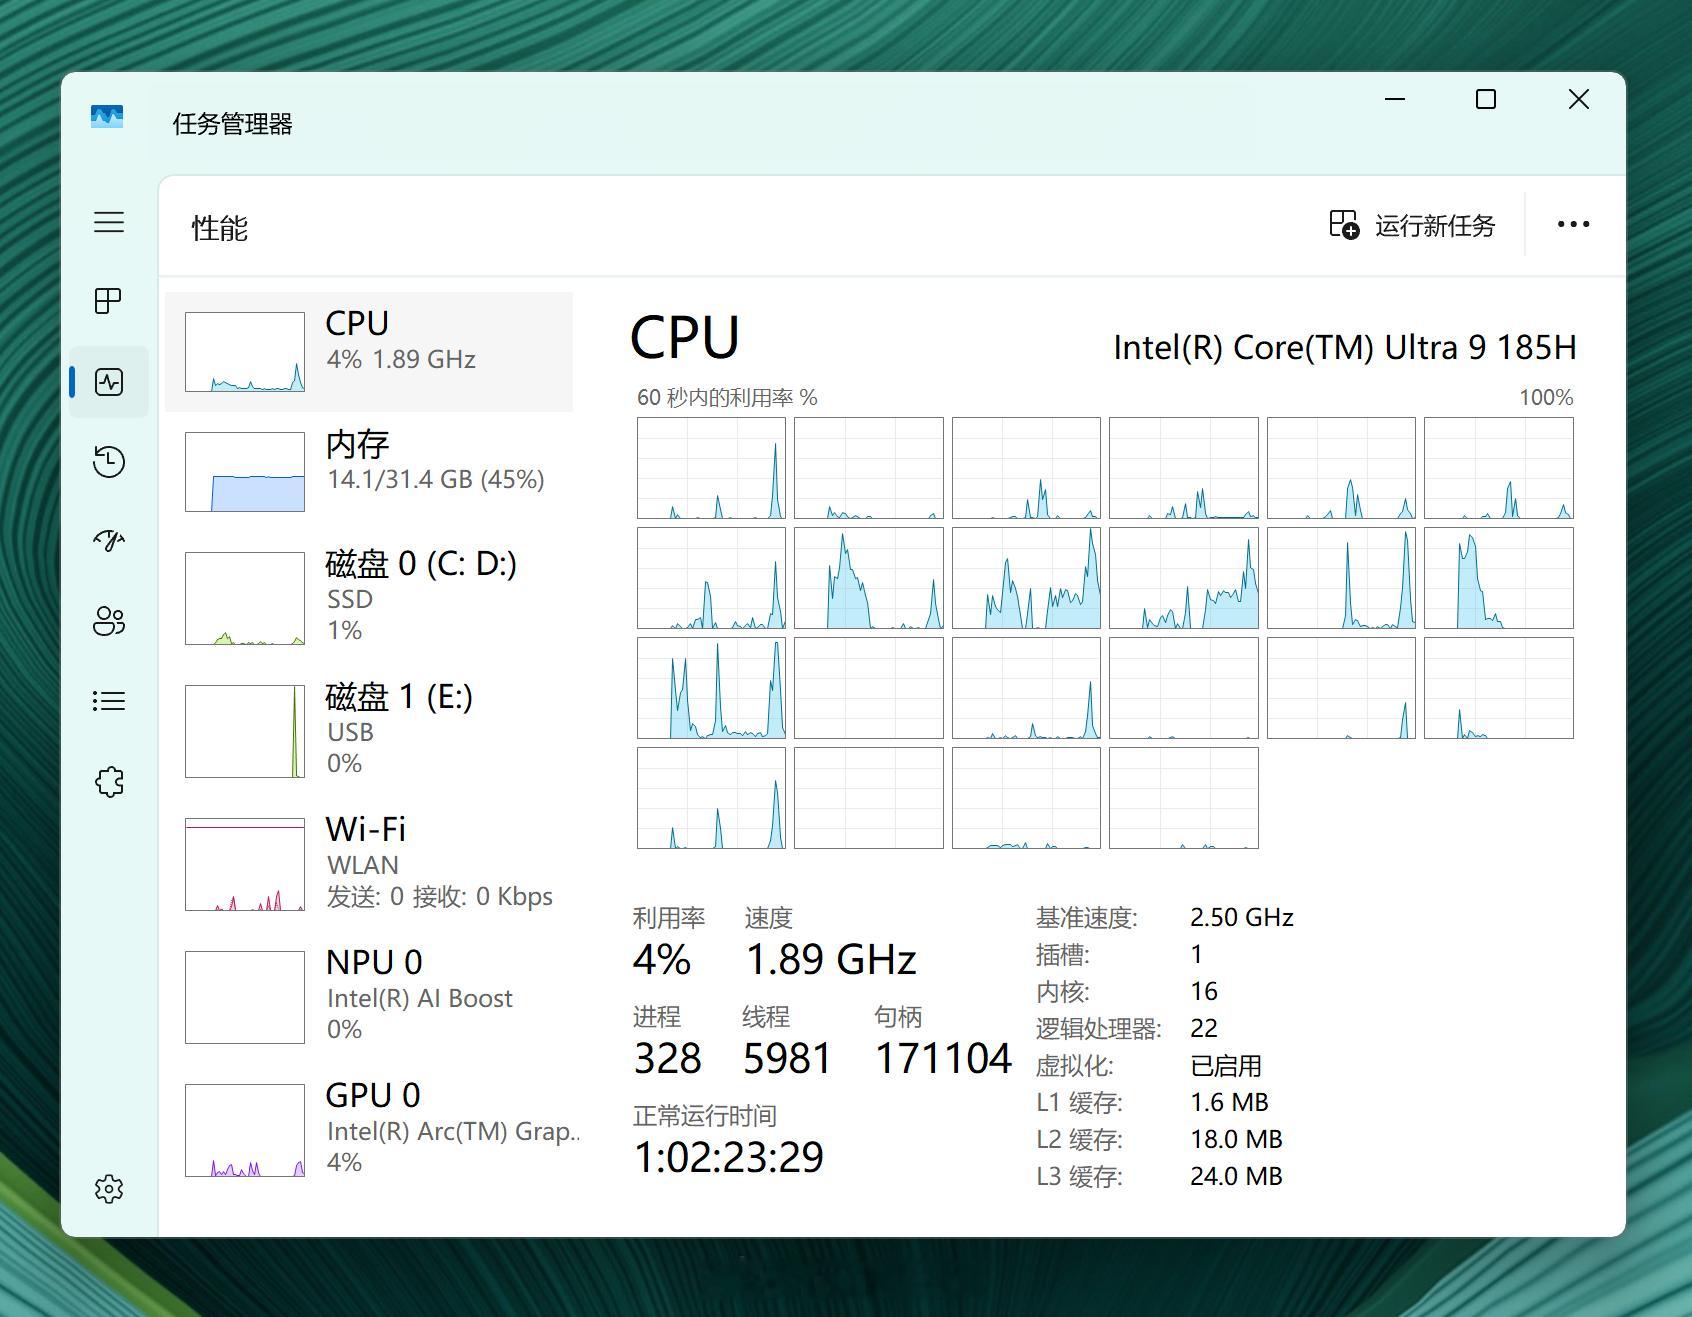Click the Intel(R) Core(TM) Ultra 9 185H label

1345,347
